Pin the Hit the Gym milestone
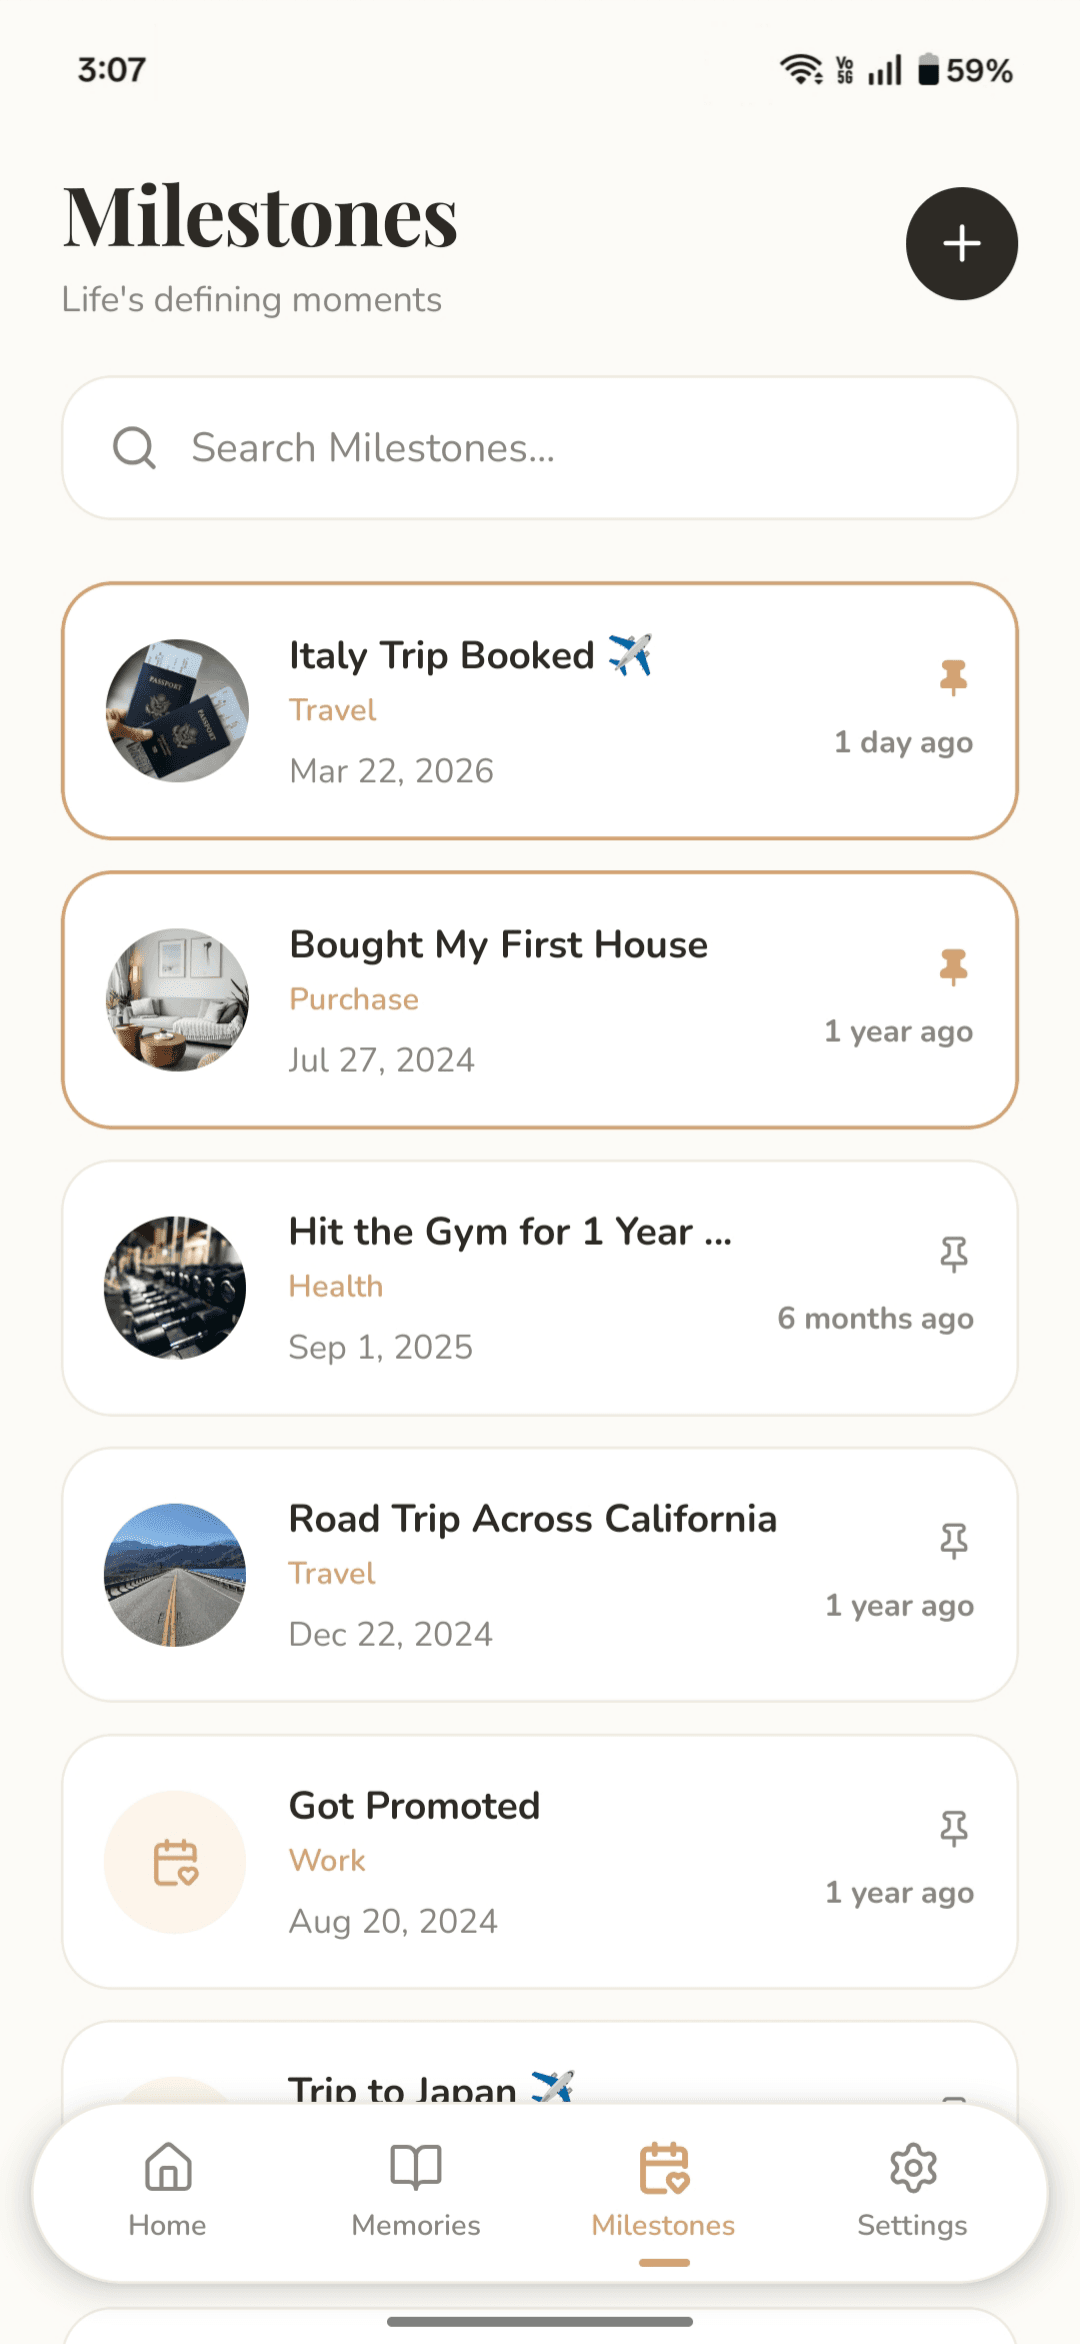Screen dimensions: 1080x2344 click(x=954, y=1254)
